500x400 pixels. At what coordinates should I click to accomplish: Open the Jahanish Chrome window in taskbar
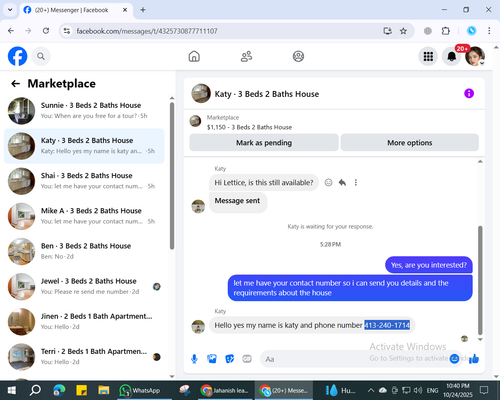tap(226, 390)
